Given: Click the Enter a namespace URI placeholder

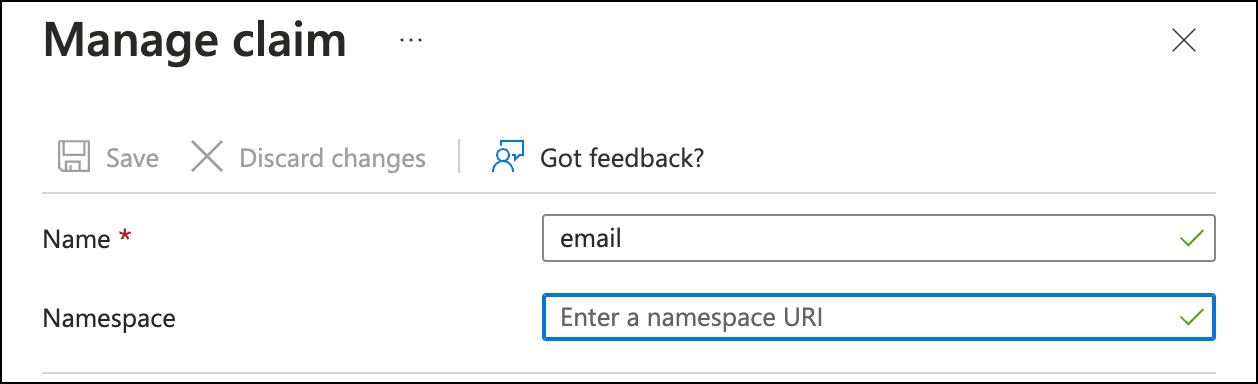Looking at the screenshot, I should tap(697, 318).
